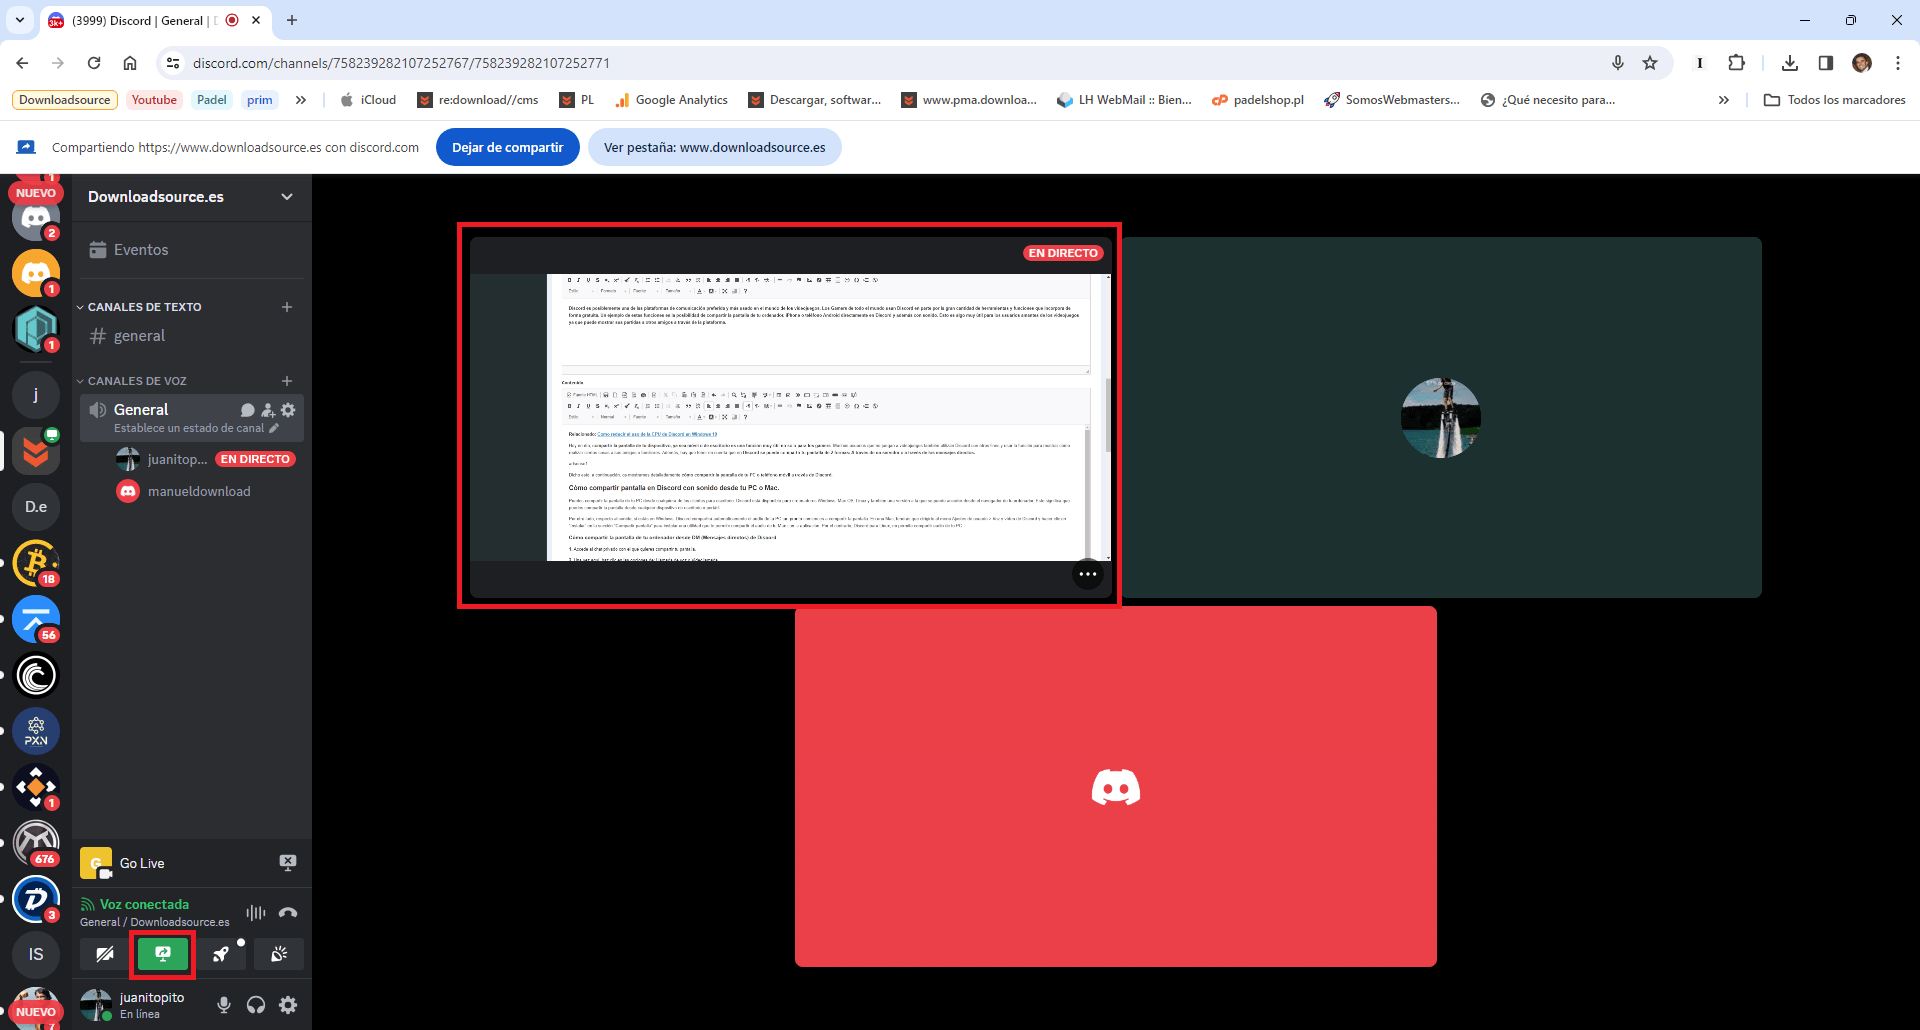Select General voice channel
The image size is (1920, 1030).
[x=141, y=410]
